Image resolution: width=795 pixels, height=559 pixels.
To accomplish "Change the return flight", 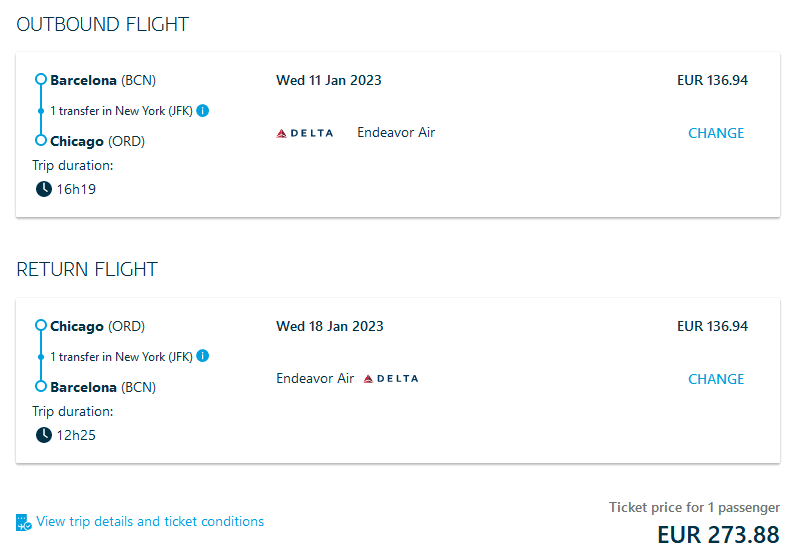I will [716, 379].
